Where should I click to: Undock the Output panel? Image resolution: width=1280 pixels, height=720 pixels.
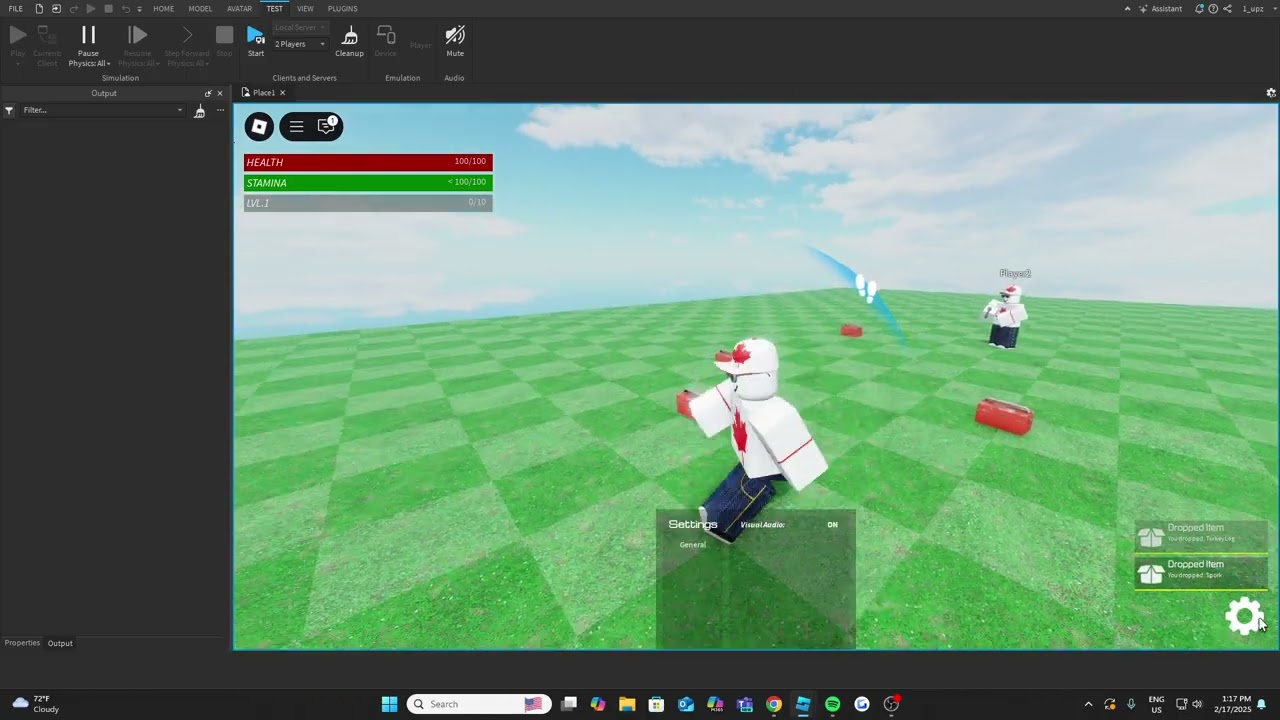pyautogui.click(x=208, y=93)
